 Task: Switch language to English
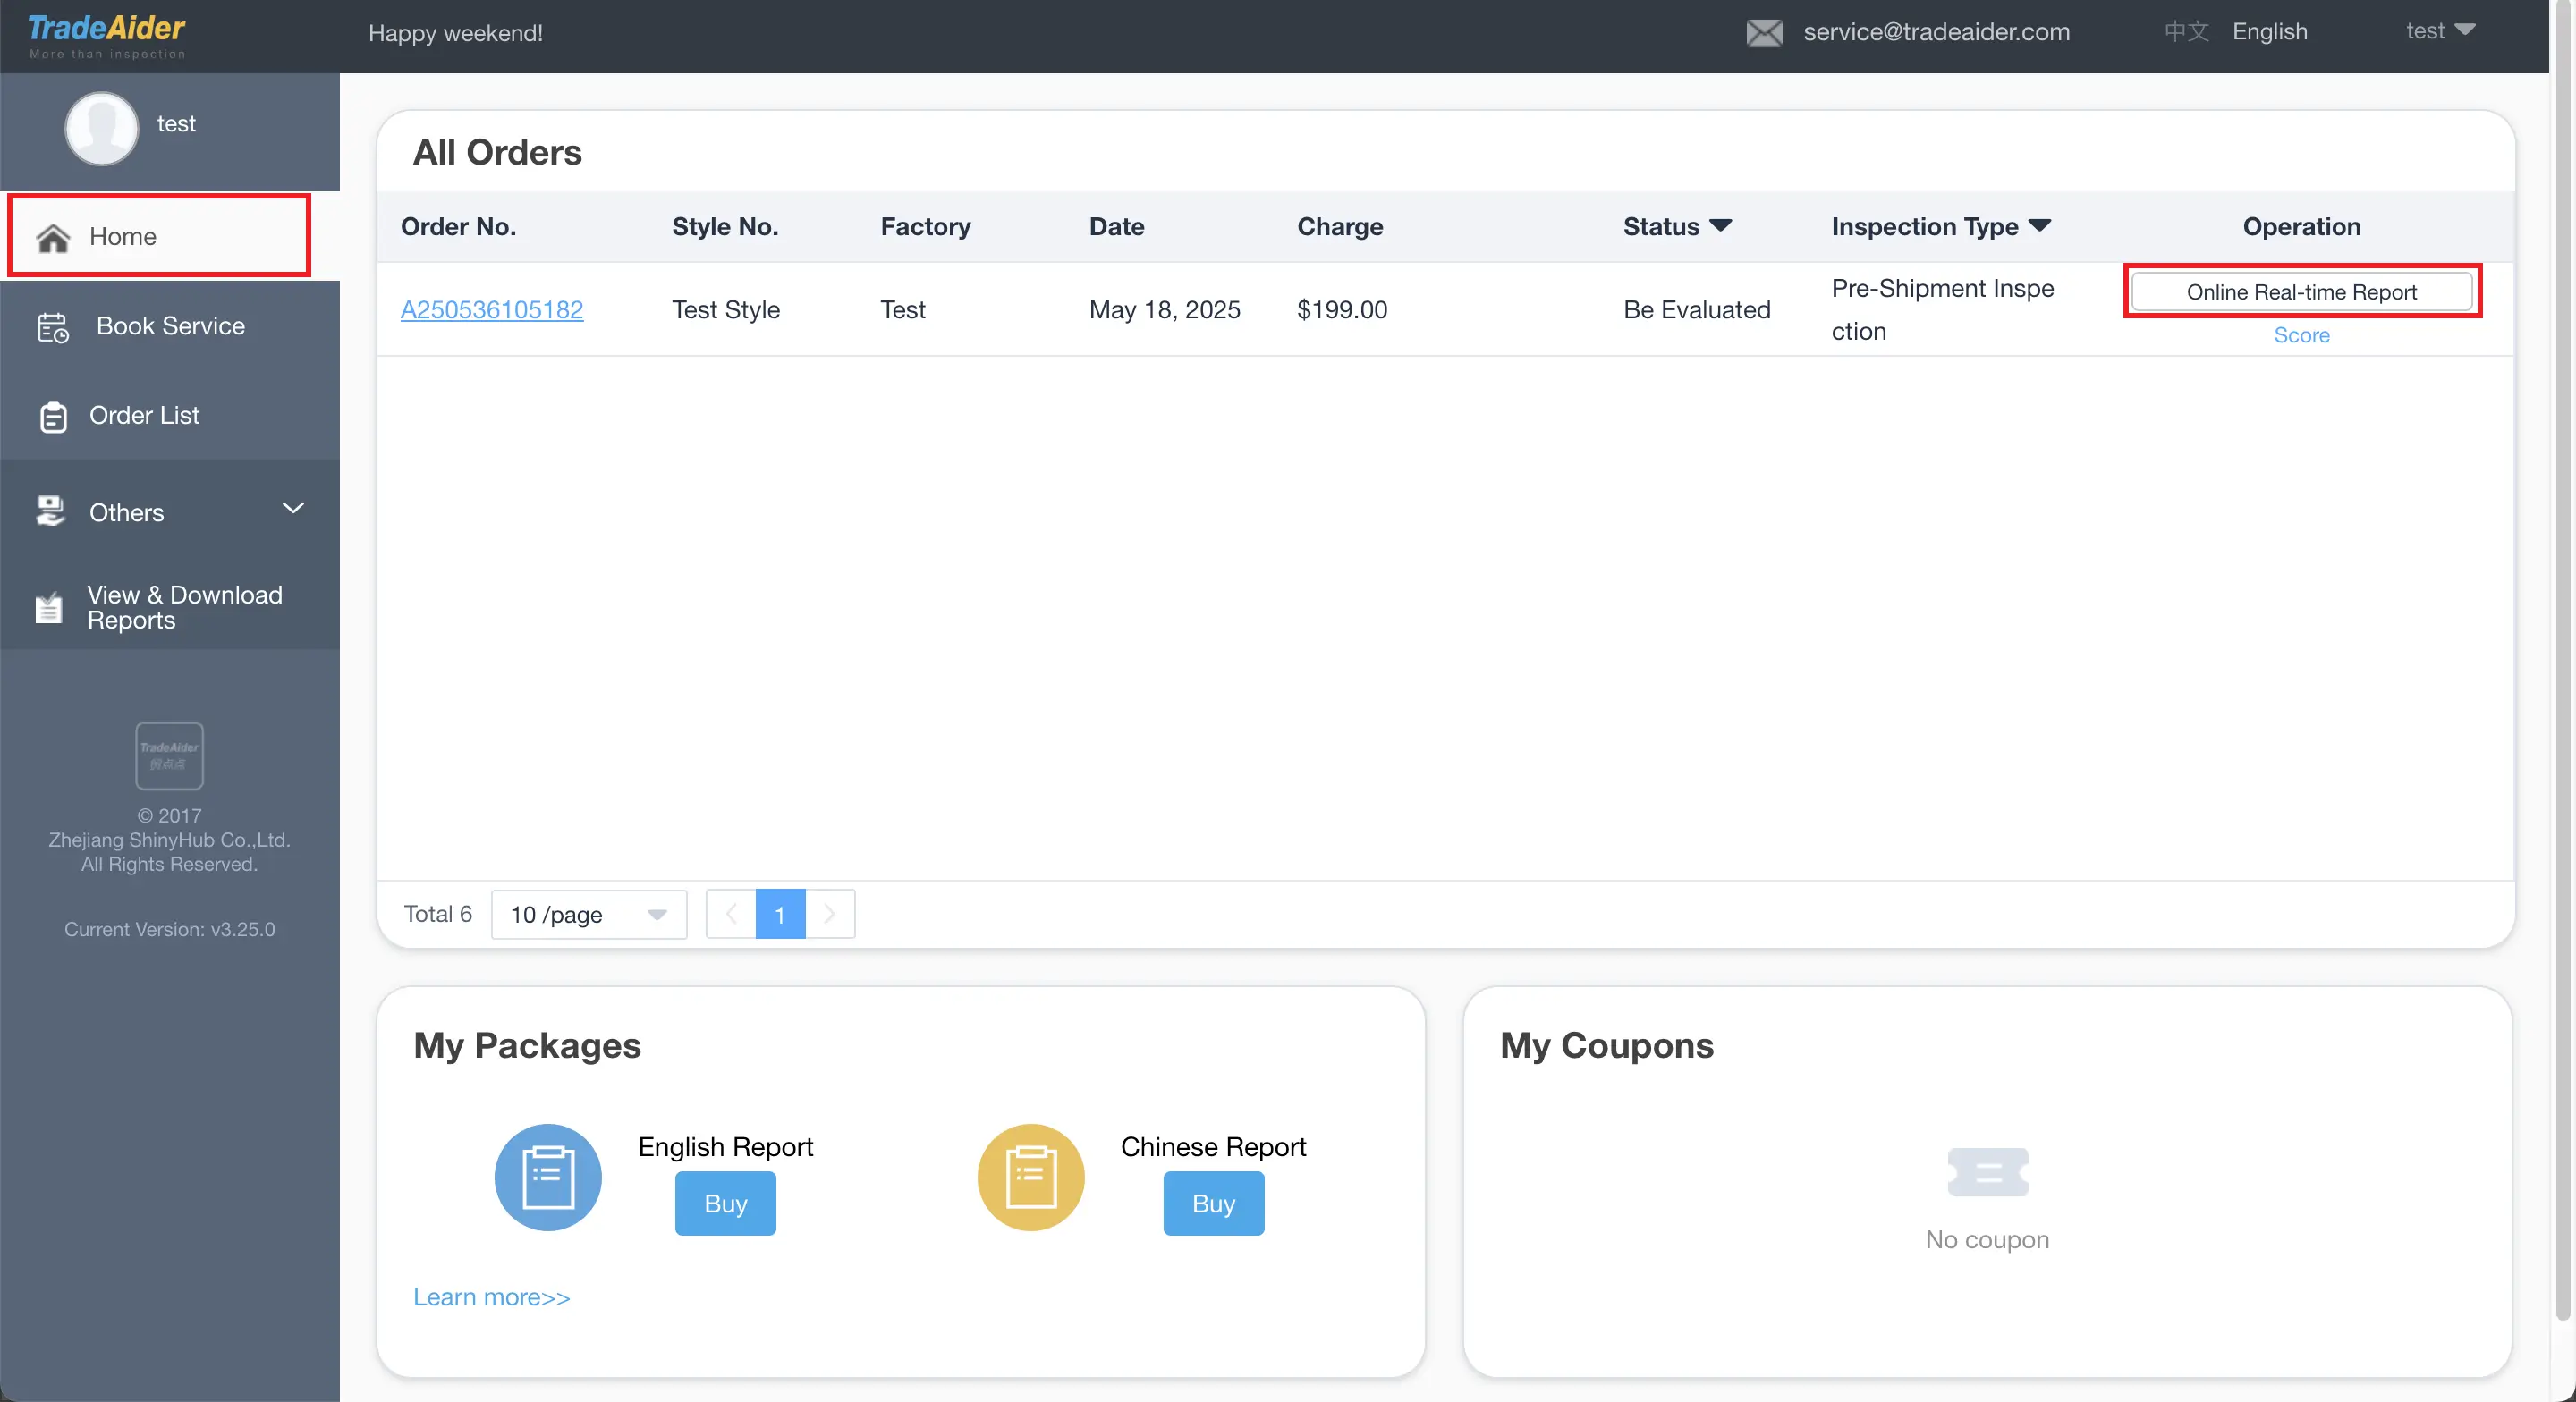click(x=2270, y=32)
